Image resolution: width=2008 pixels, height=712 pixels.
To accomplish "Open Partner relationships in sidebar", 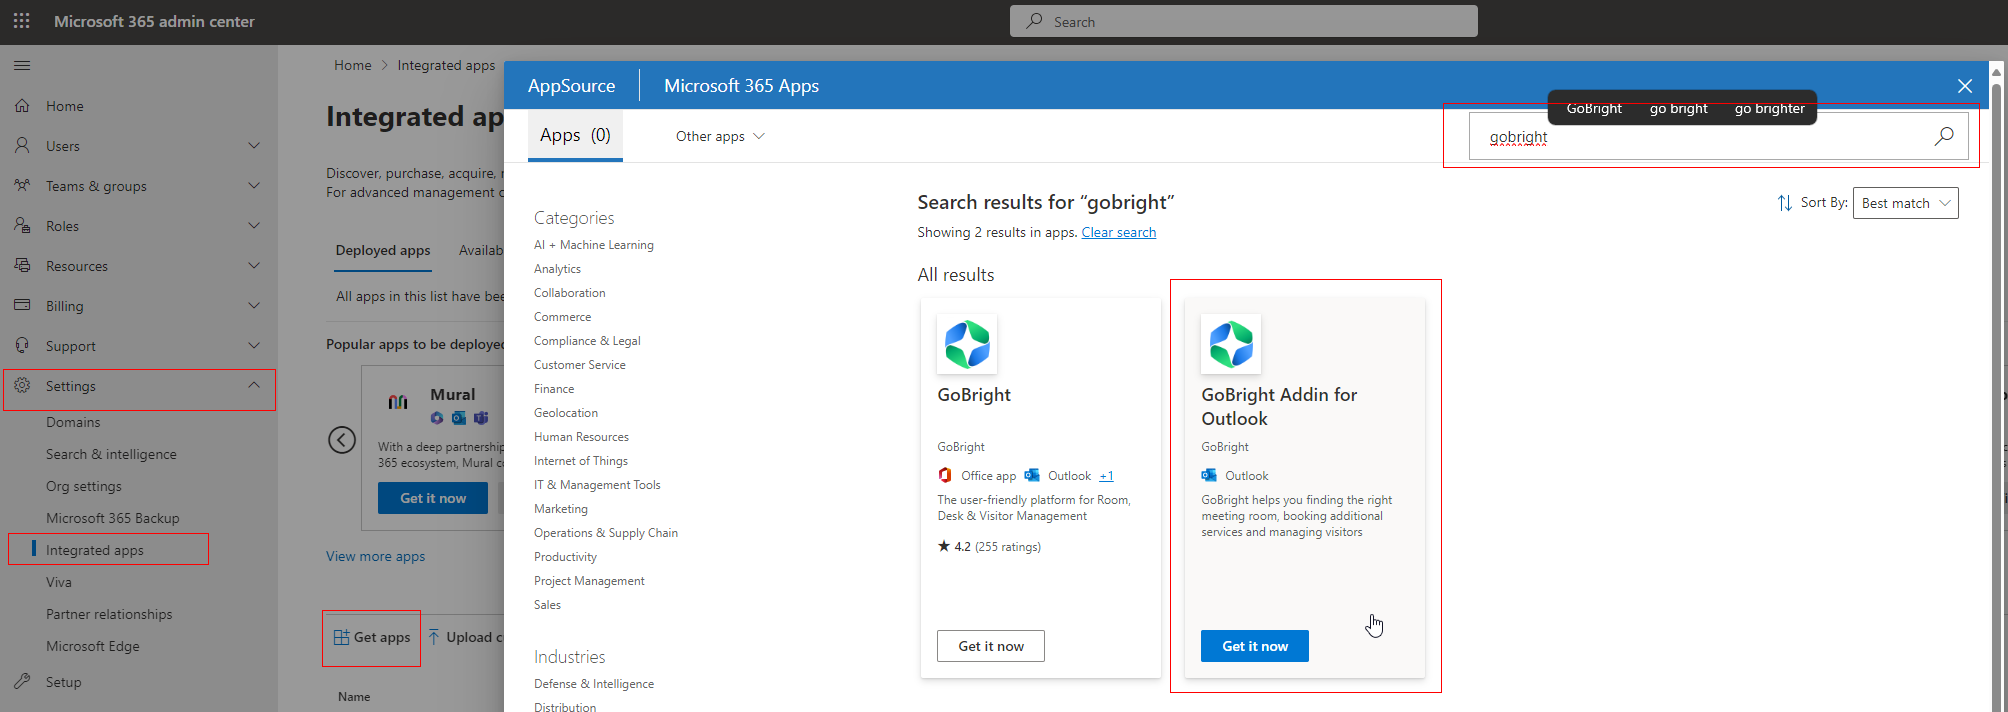I will tap(109, 614).
